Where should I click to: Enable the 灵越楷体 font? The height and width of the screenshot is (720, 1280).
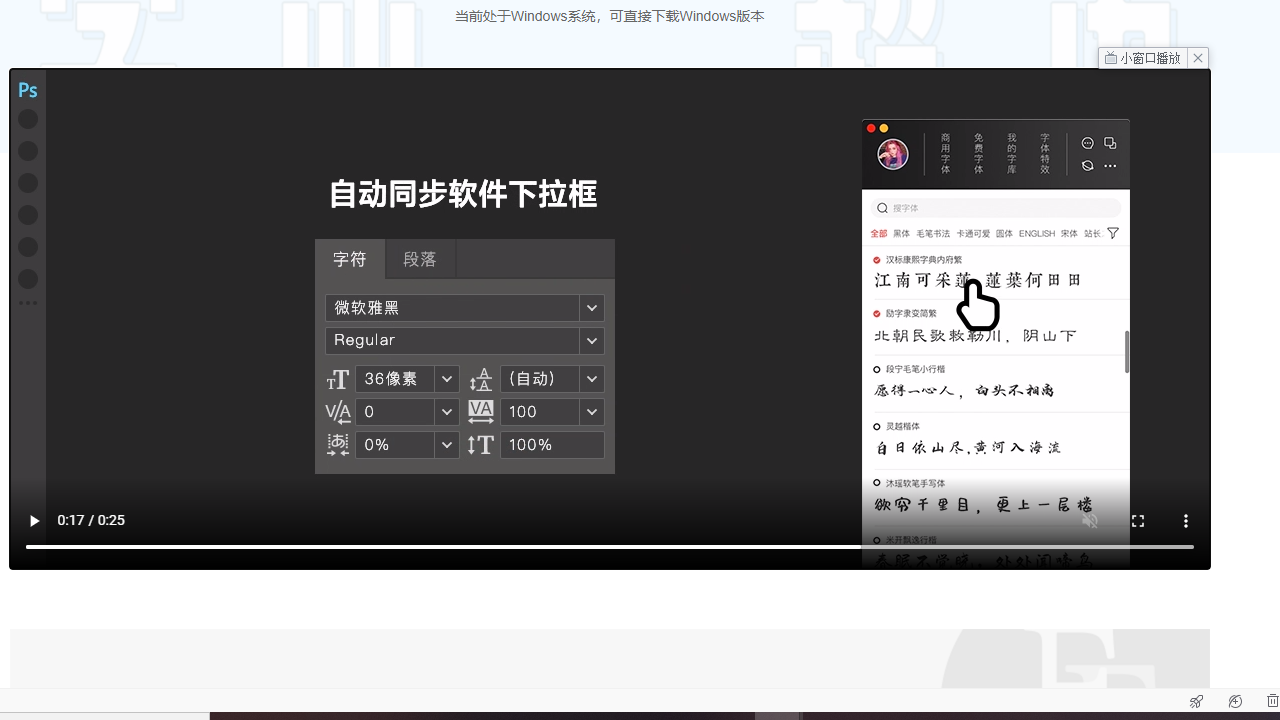(x=876, y=425)
